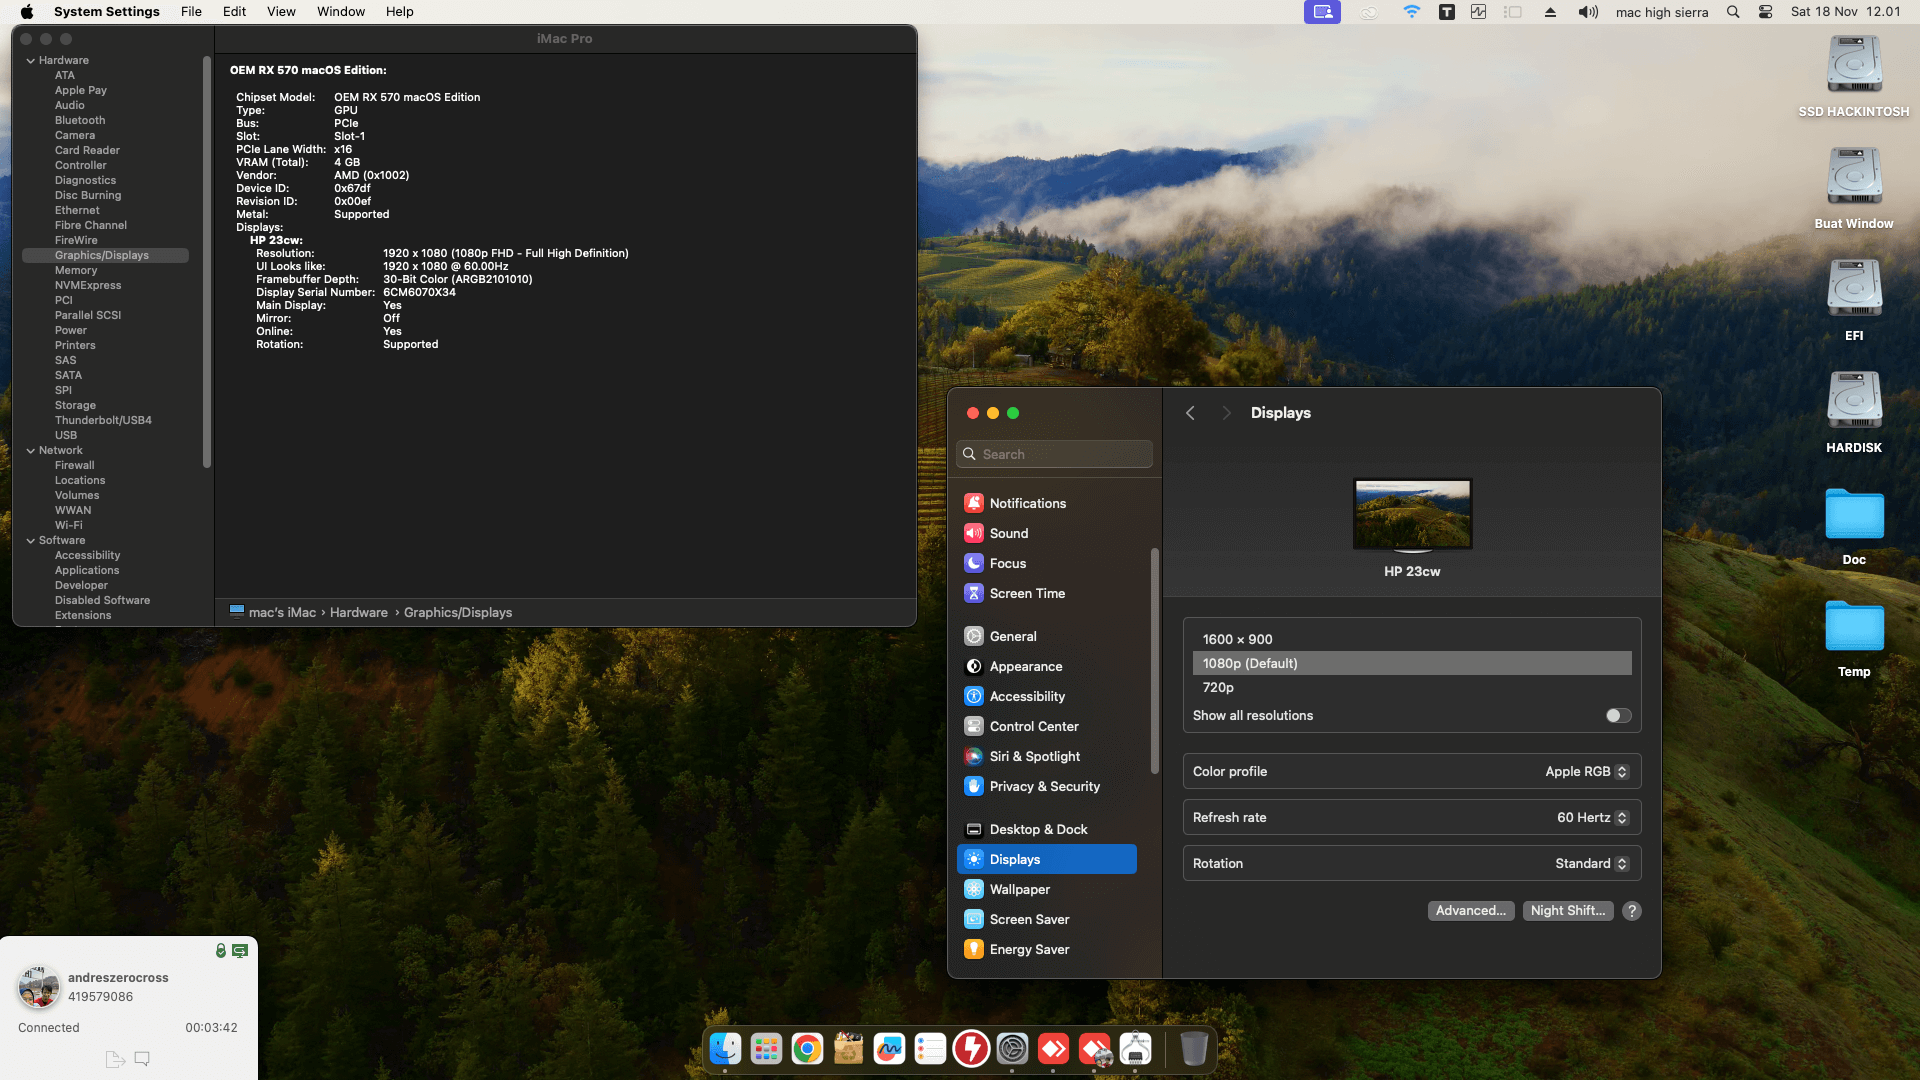Viewport: 1920px width, 1080px height.
Task: Open Launchpad from the Dock
Action: tap(766, 1048)
